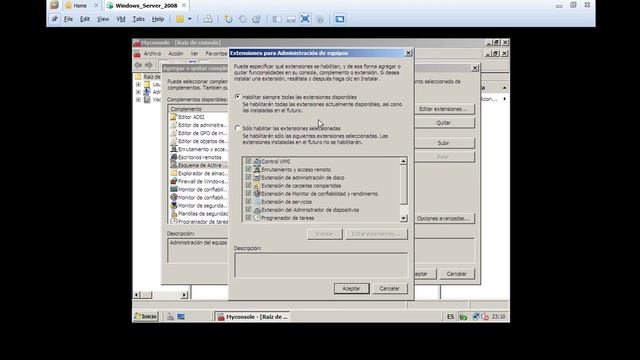This screenshot has height=360, width=640.
Task: Toggle Enrutamiento y acceso remoto checkbox
Action: click(x=248, y=169)
